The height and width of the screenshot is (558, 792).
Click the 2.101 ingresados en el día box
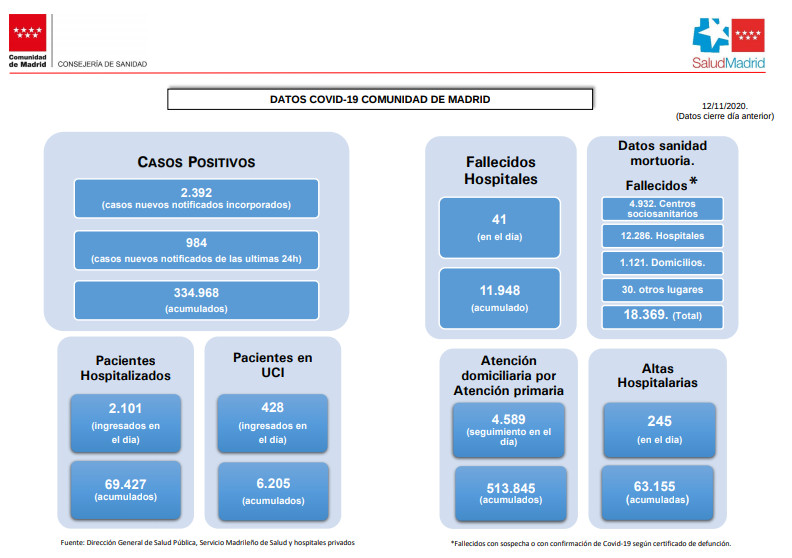[x=125, y=423]
